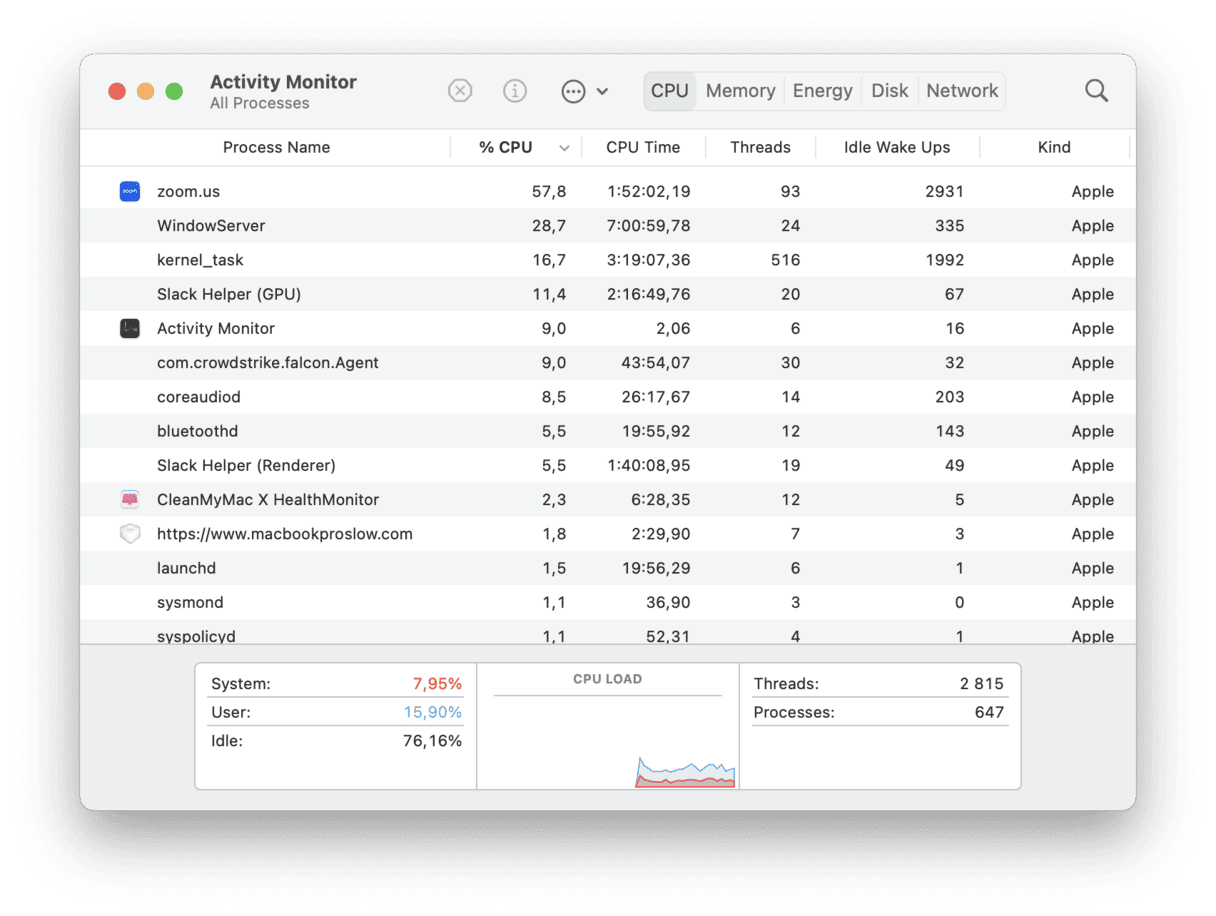This screenshot has height=916, width=1216.
Task: Open the search function with the magnifier icon
Action: point(1096,90)
